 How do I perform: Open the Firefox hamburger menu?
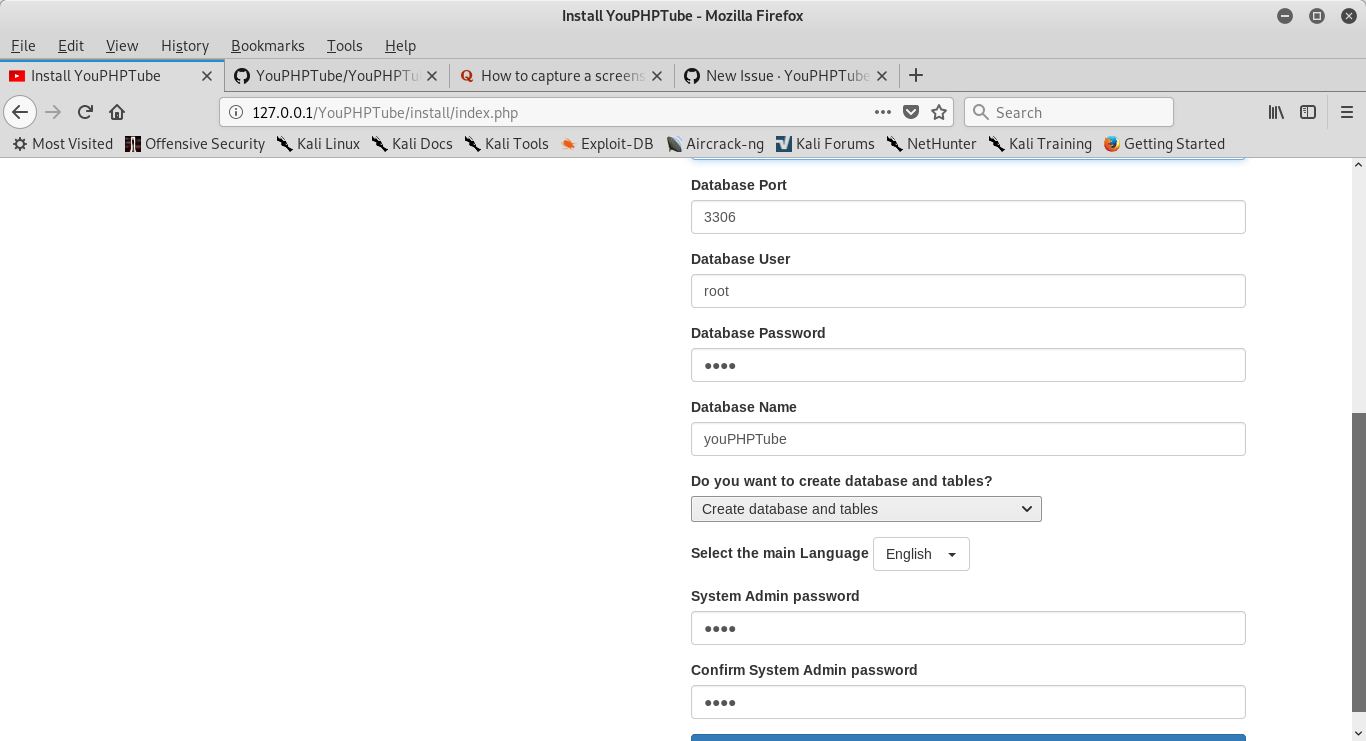point(1347,112)
